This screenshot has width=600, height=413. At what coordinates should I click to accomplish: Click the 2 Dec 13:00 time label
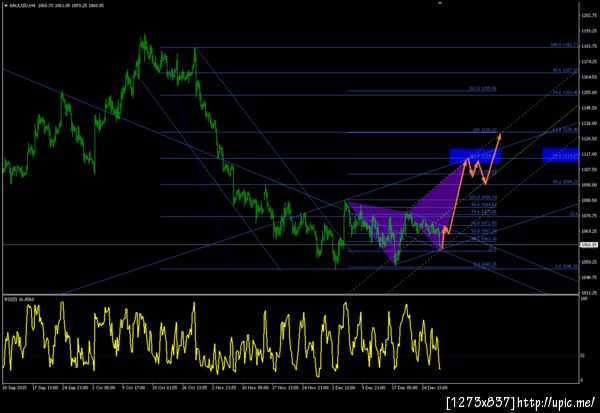tap(344, 388)
